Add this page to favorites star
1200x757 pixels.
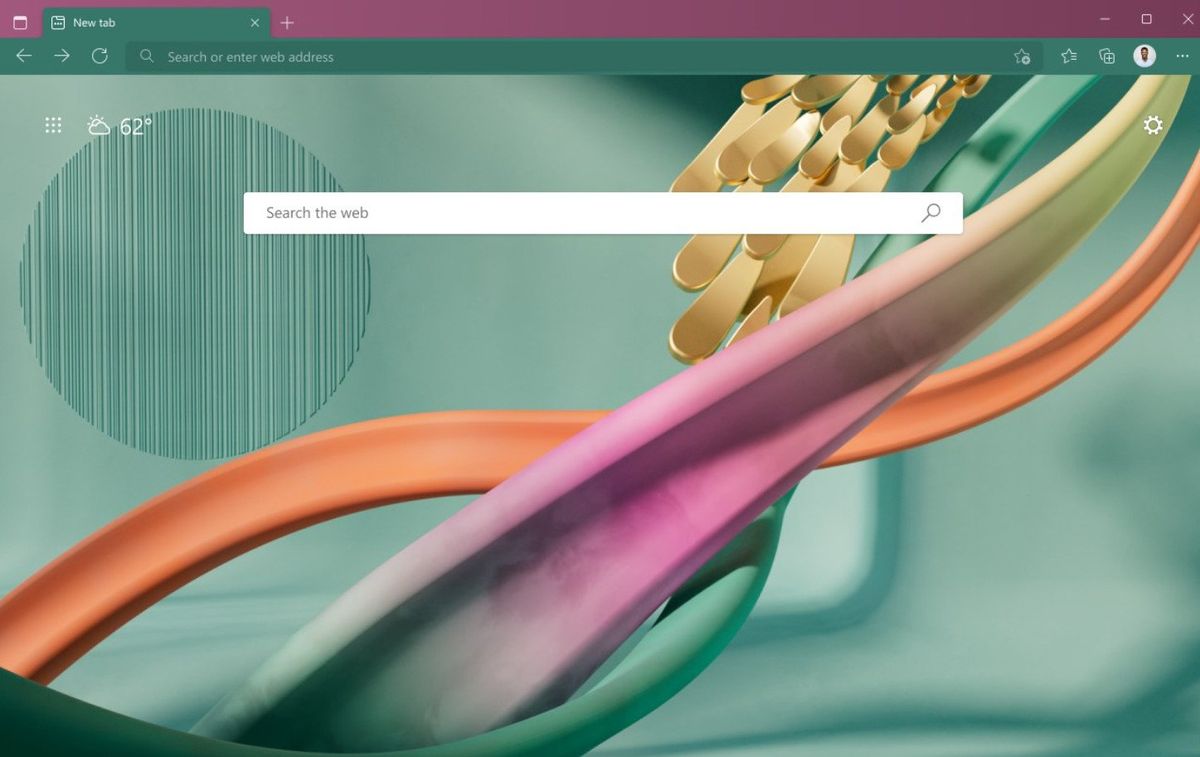1021,57
